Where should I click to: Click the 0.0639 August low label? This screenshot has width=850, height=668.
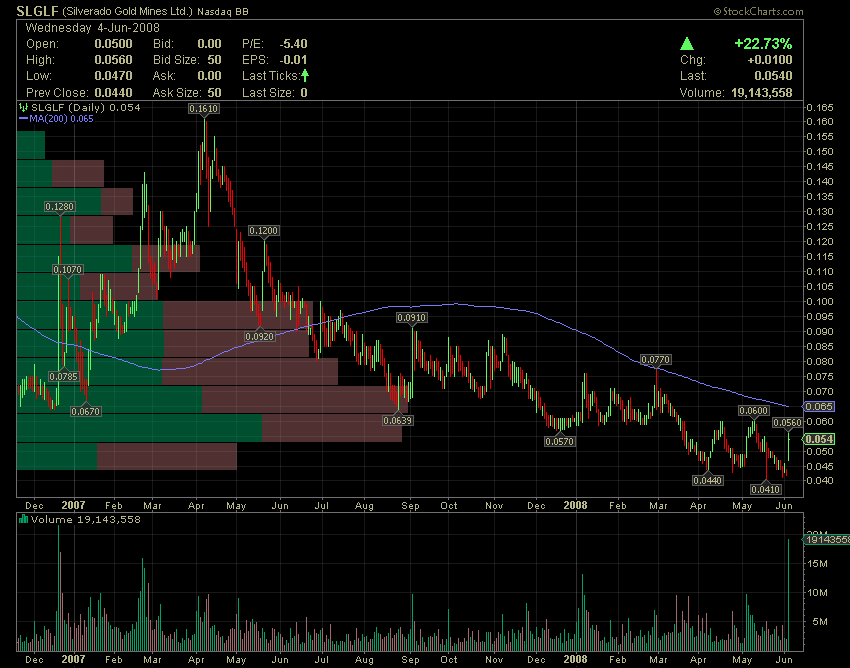click(x=397, y=420)
